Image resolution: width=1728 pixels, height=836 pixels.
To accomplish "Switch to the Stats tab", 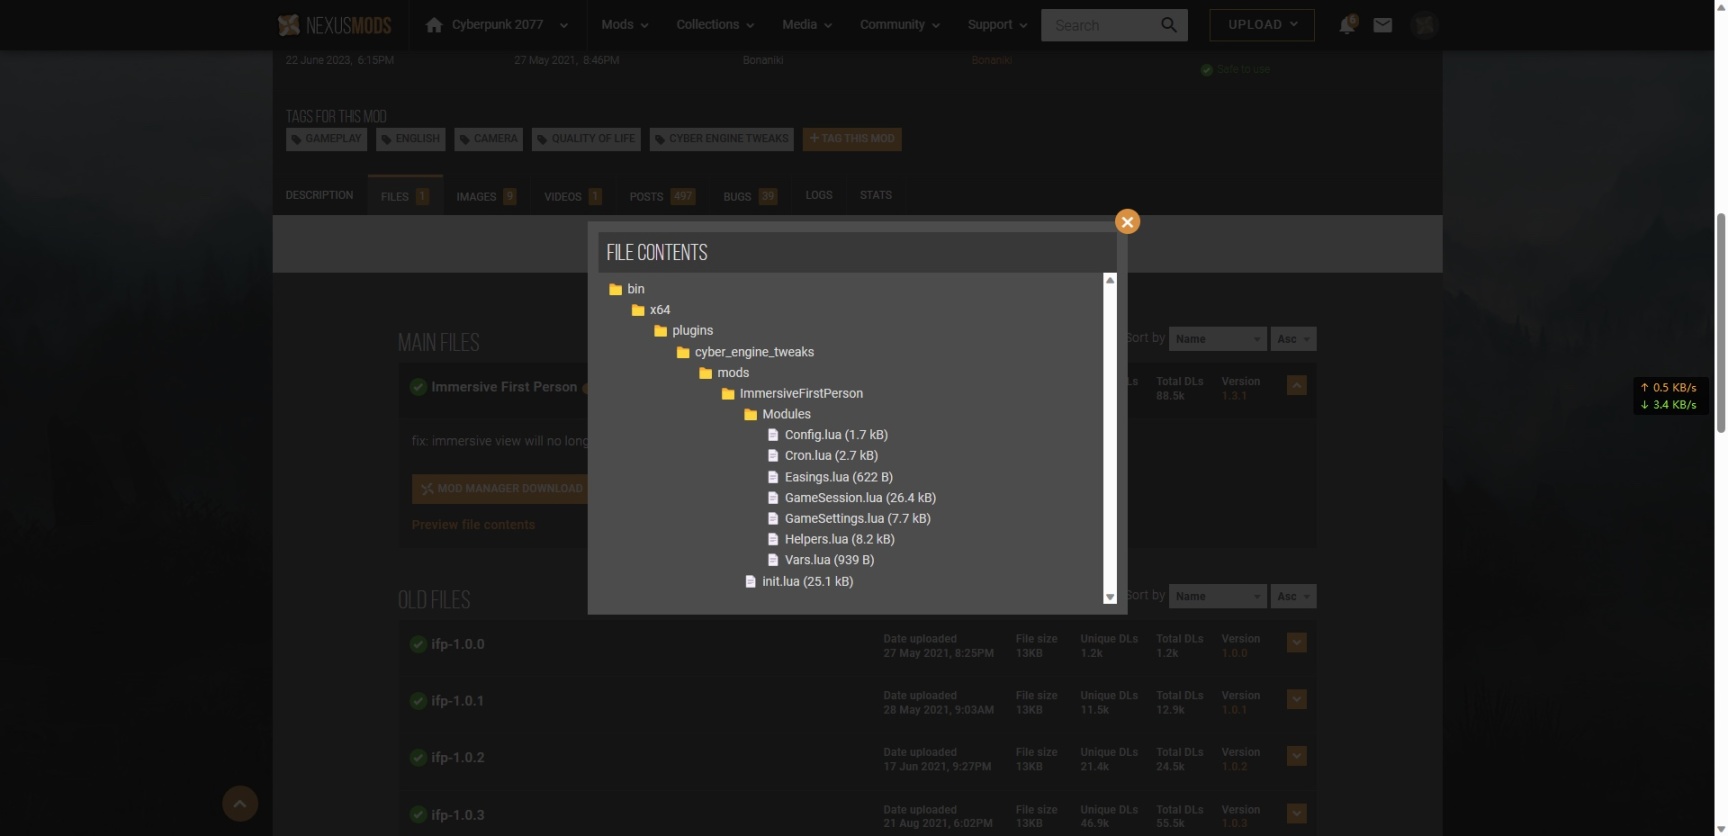I will (876, 195).
